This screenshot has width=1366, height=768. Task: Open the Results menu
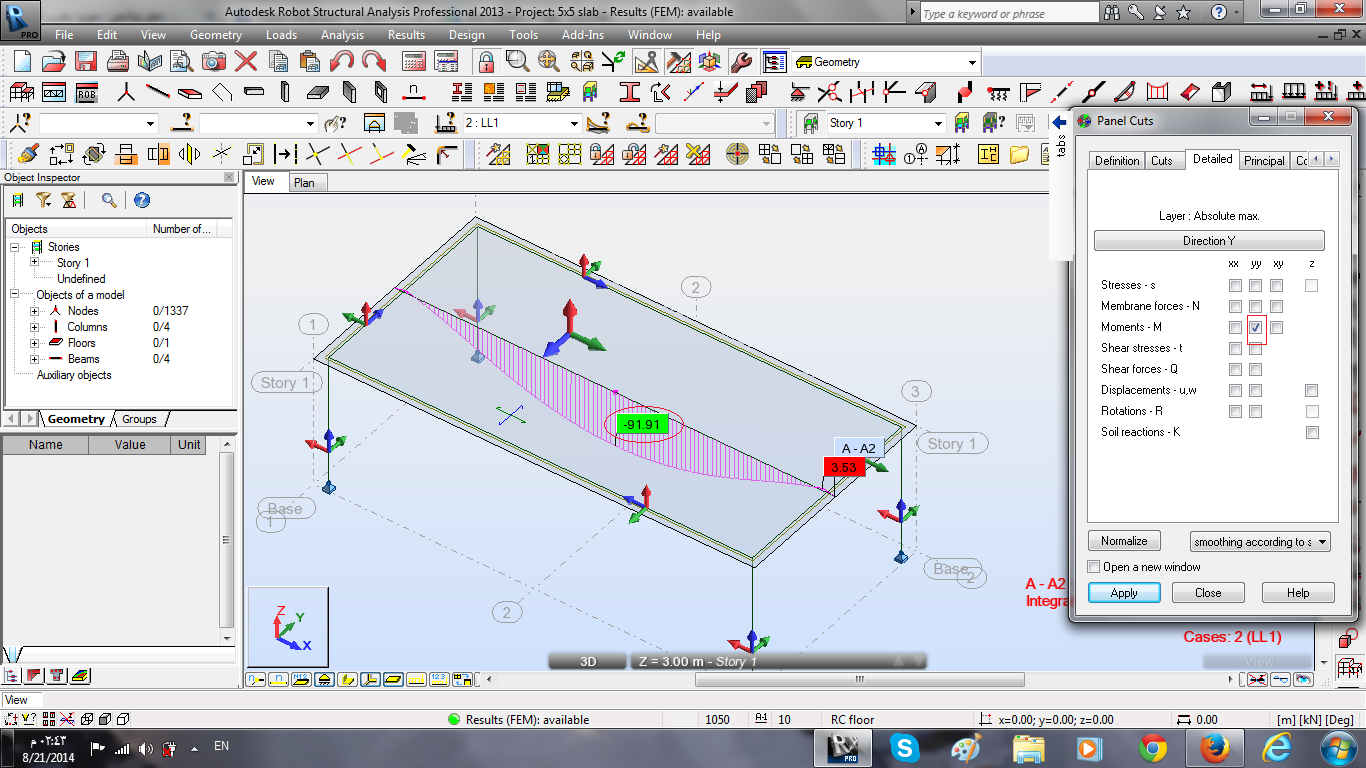406,35
